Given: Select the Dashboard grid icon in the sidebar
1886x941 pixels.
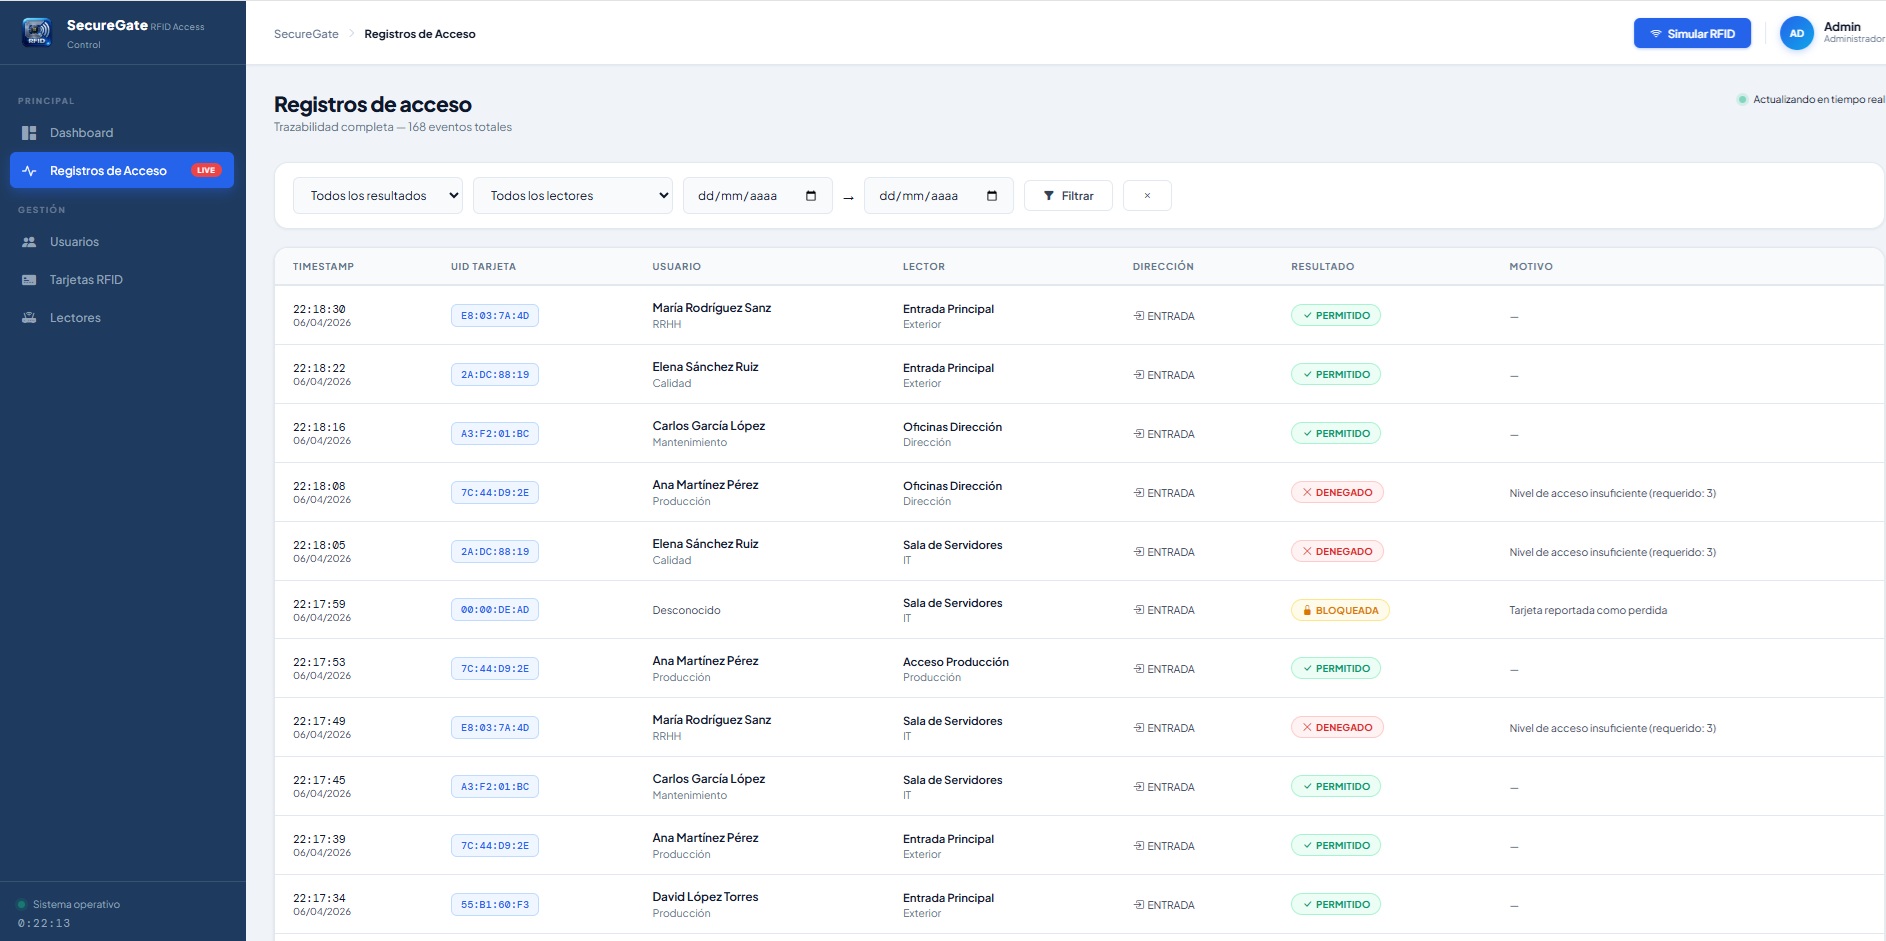Looking at the screenshot, I should pos(29,132).
